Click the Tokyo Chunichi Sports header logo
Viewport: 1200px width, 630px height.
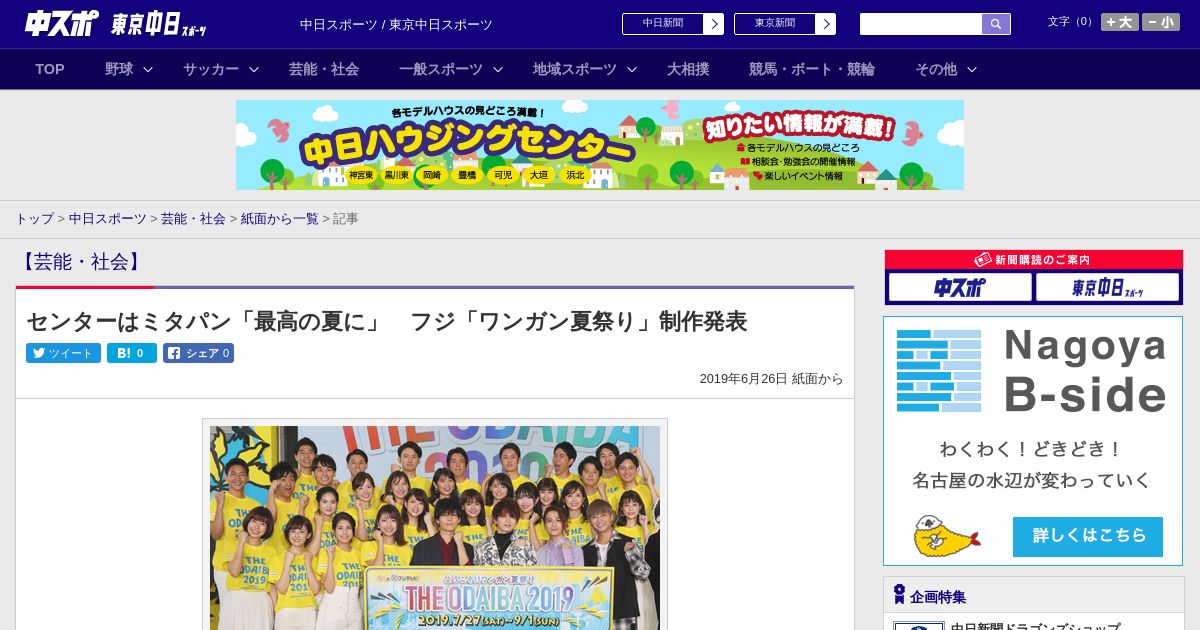159,24
